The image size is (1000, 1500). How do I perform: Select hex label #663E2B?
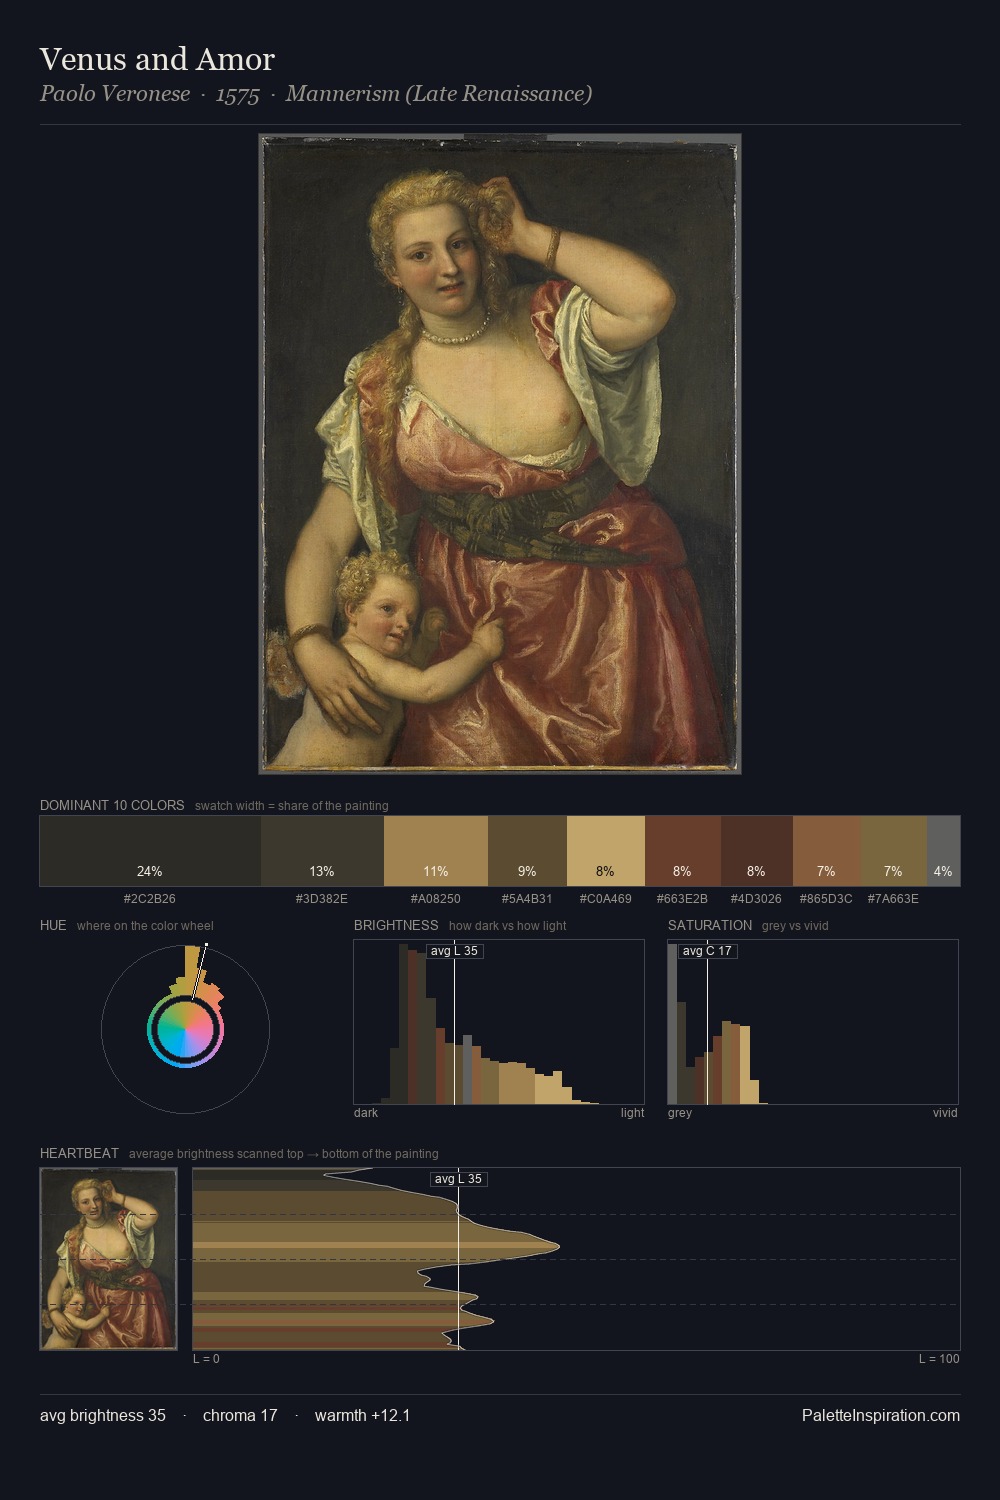tap(683, 899)
